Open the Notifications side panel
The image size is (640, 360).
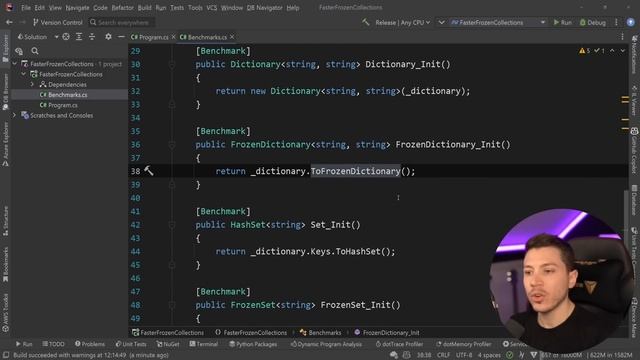[x=634, y=55]
